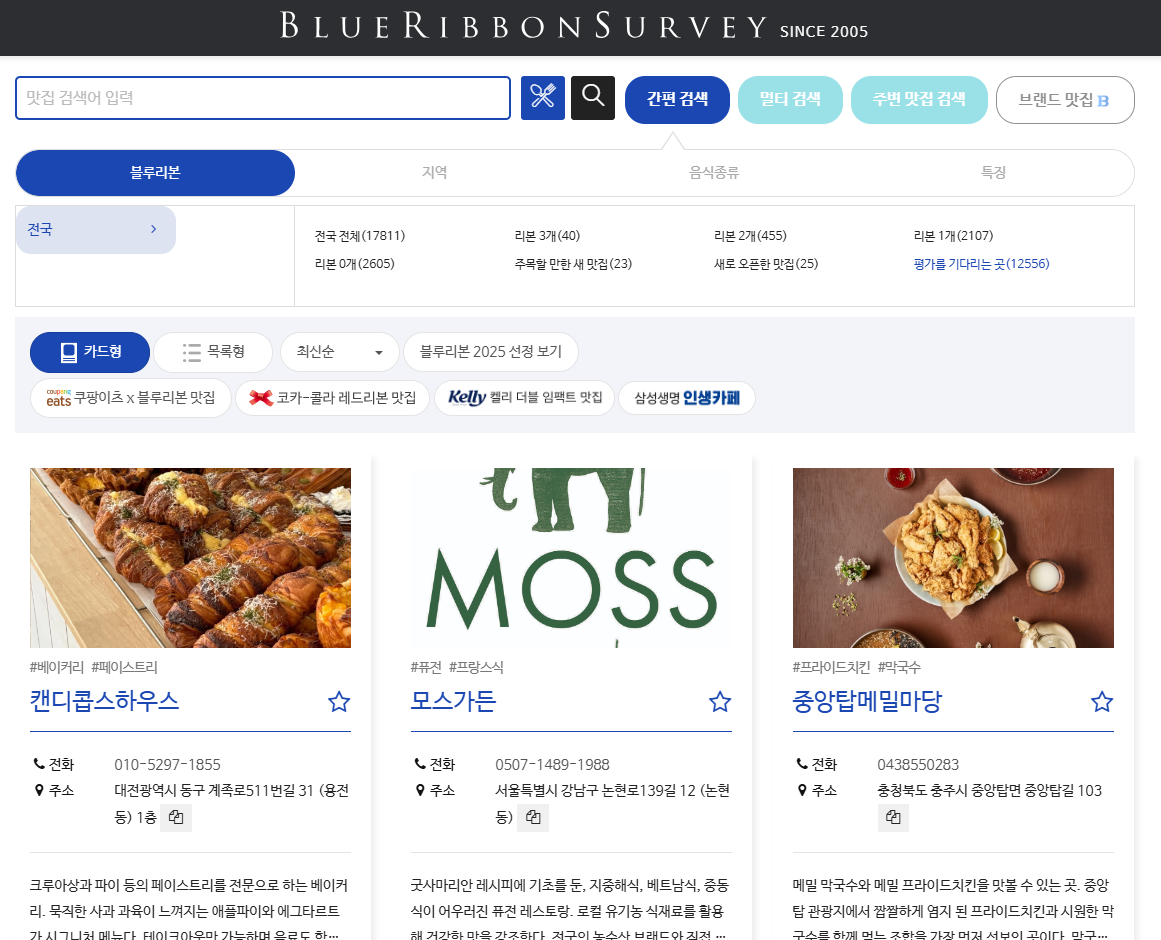Filter by 리본 3개(40)

pyautogui.click(x=547, y=236)
